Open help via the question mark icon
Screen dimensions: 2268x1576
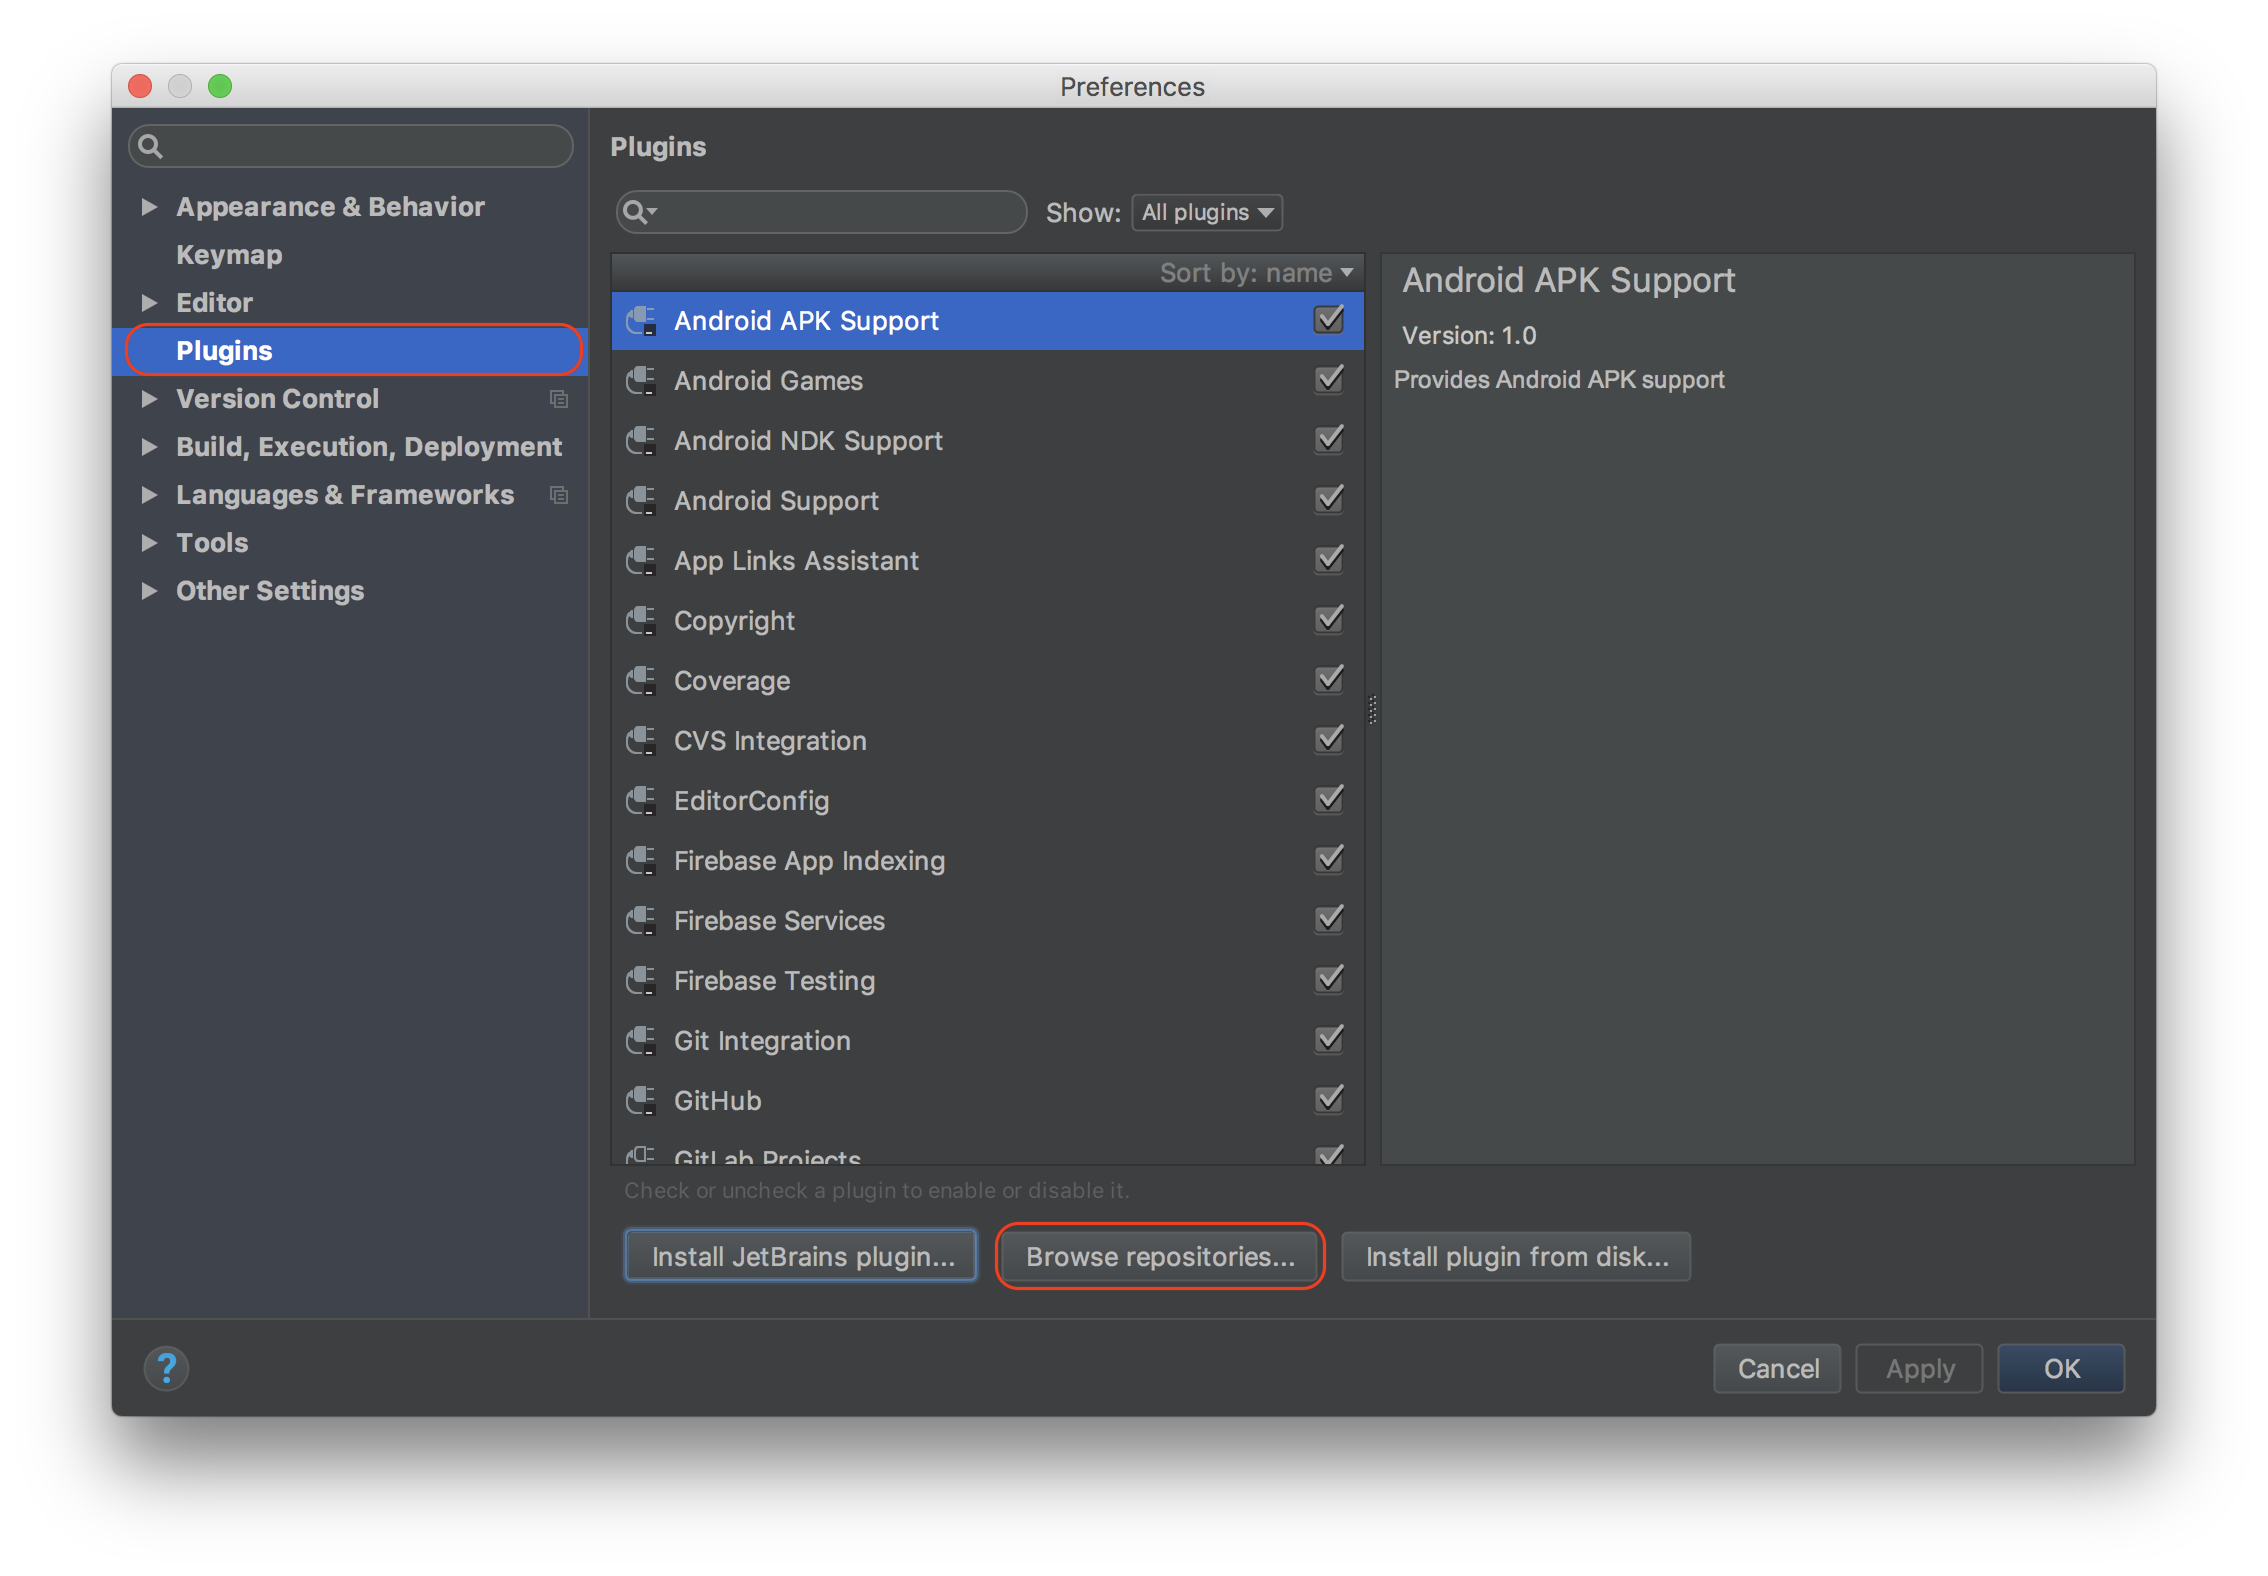pos(166,1368)
